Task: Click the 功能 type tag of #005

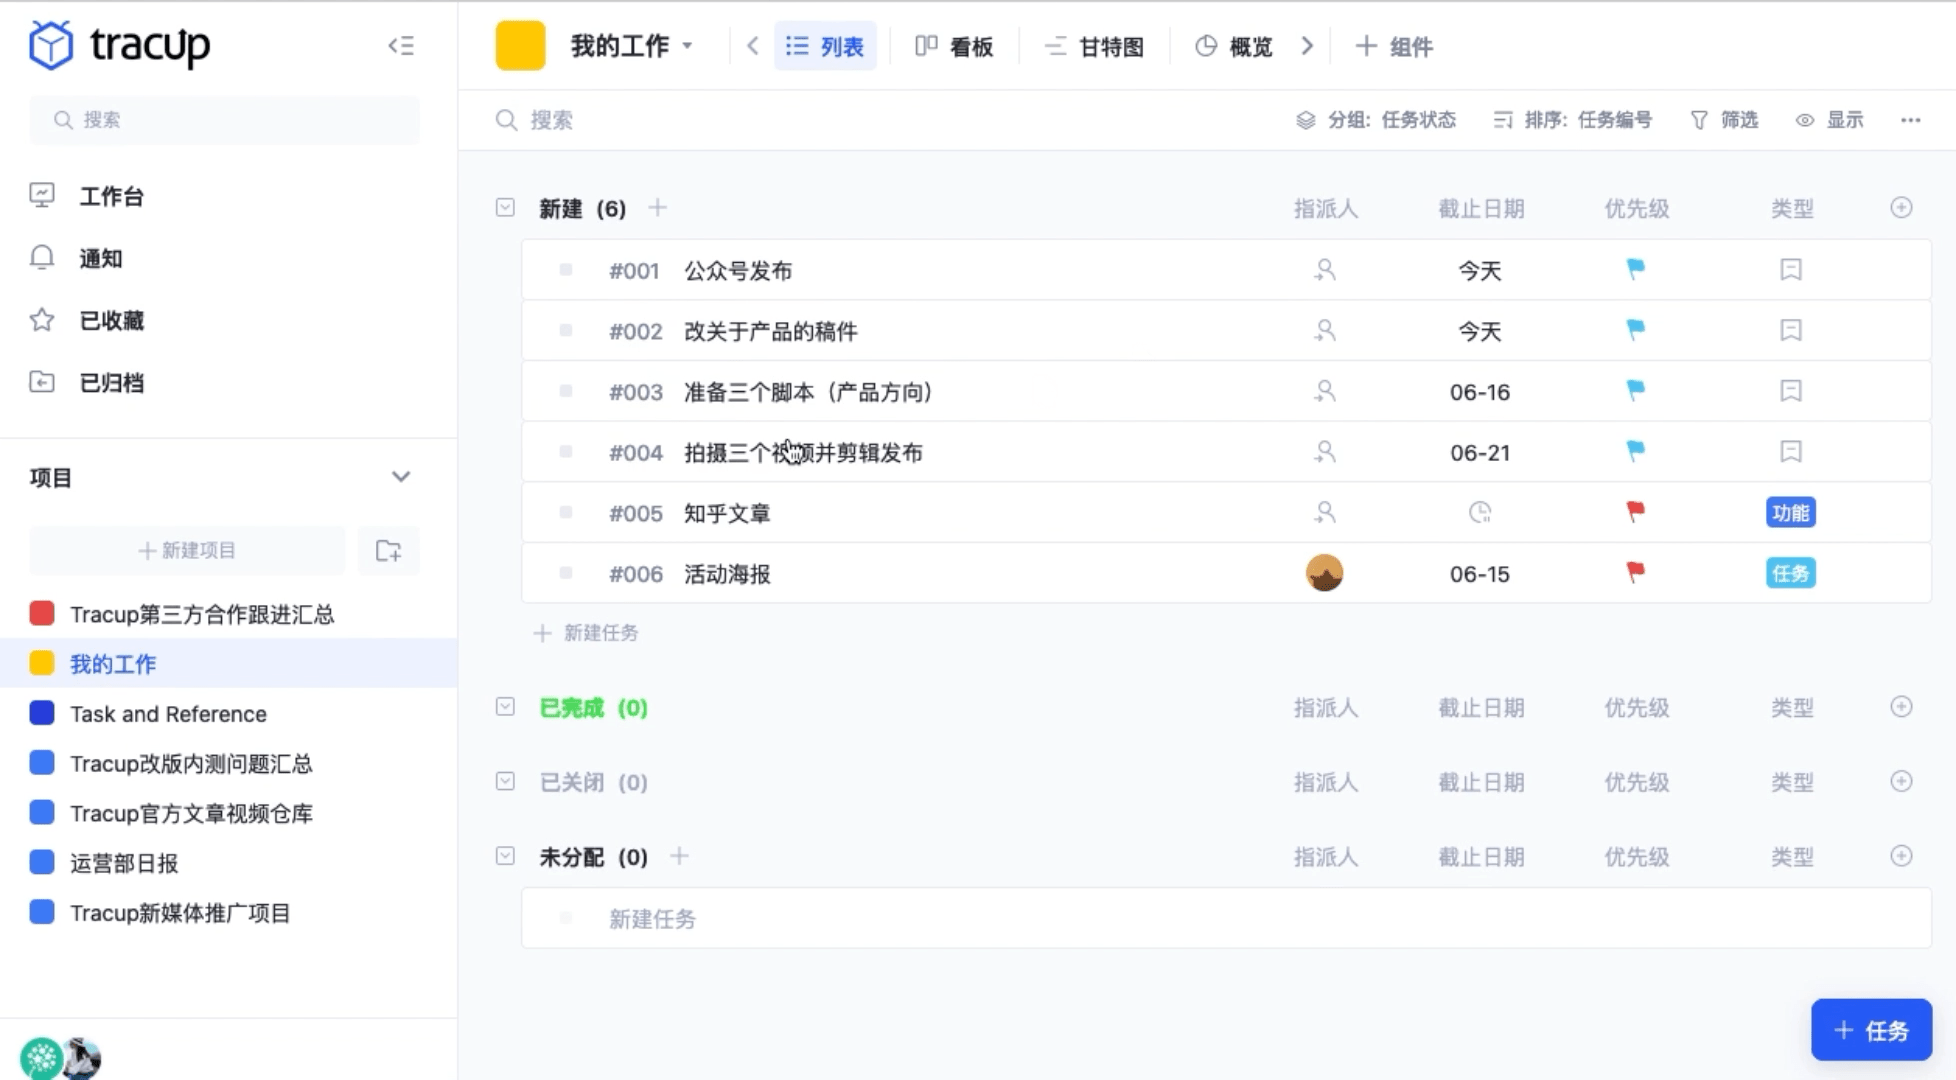Action: [x=1791, y=513]
